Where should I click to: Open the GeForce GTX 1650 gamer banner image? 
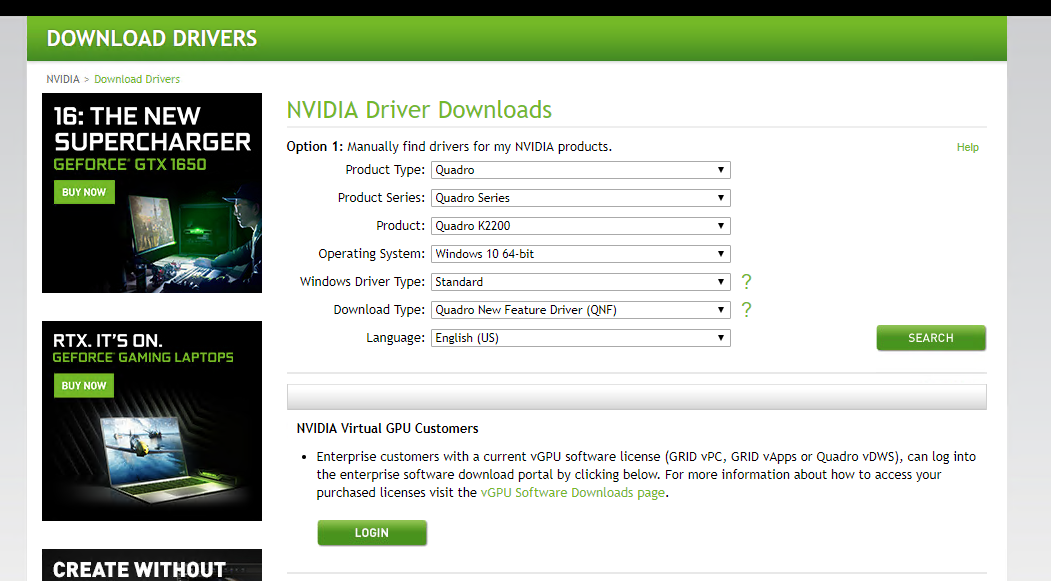pos(152,193)
